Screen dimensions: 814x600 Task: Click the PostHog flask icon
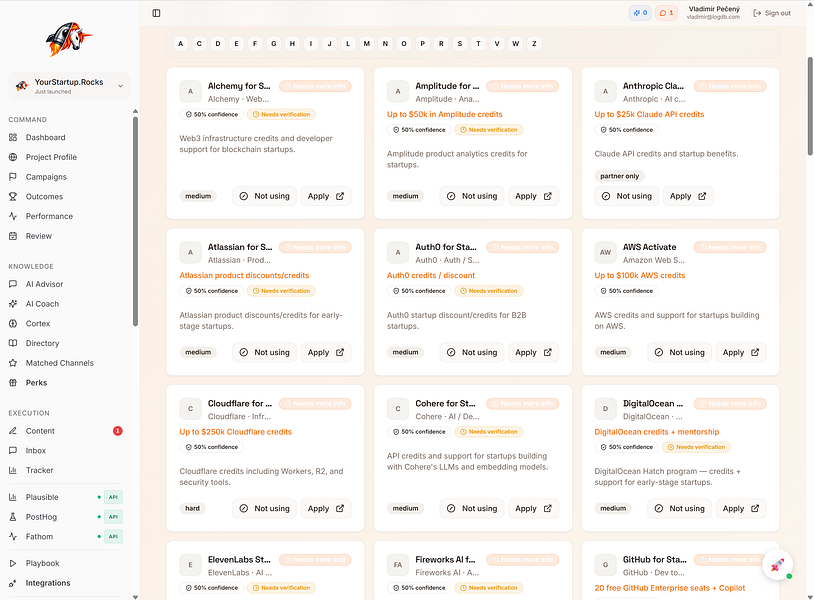13,517
